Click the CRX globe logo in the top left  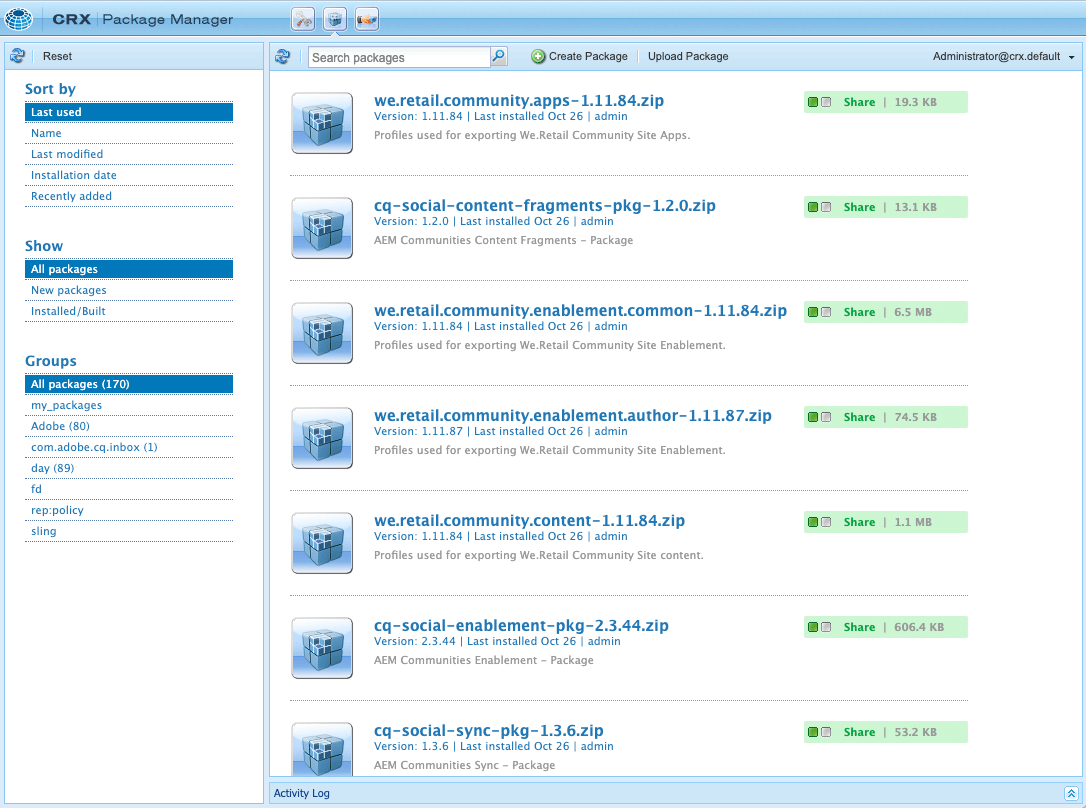[18, 18]
